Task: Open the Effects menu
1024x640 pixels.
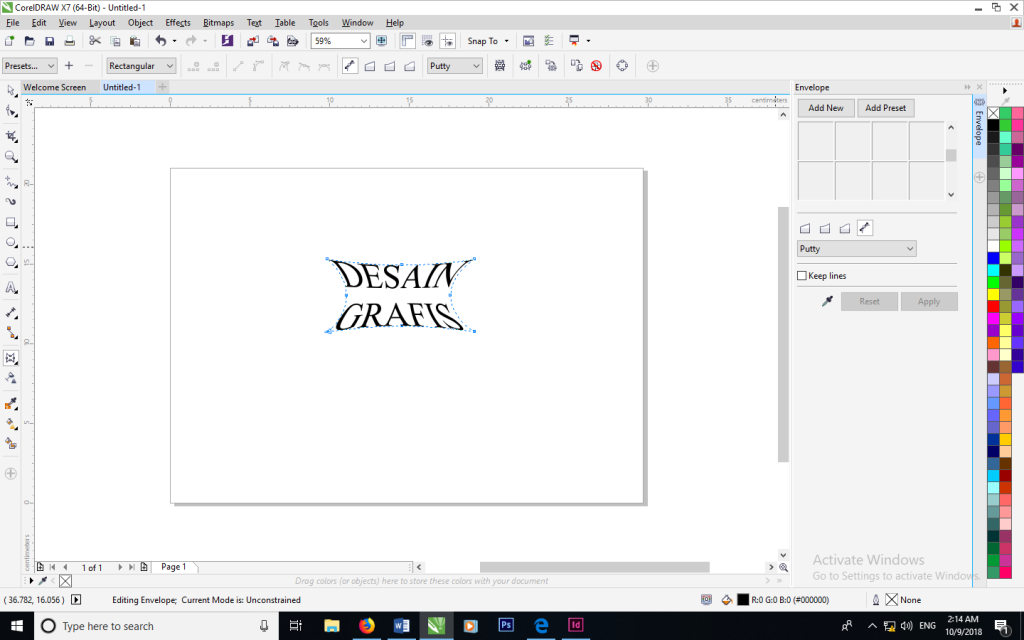Action: (x=178, y=22)
